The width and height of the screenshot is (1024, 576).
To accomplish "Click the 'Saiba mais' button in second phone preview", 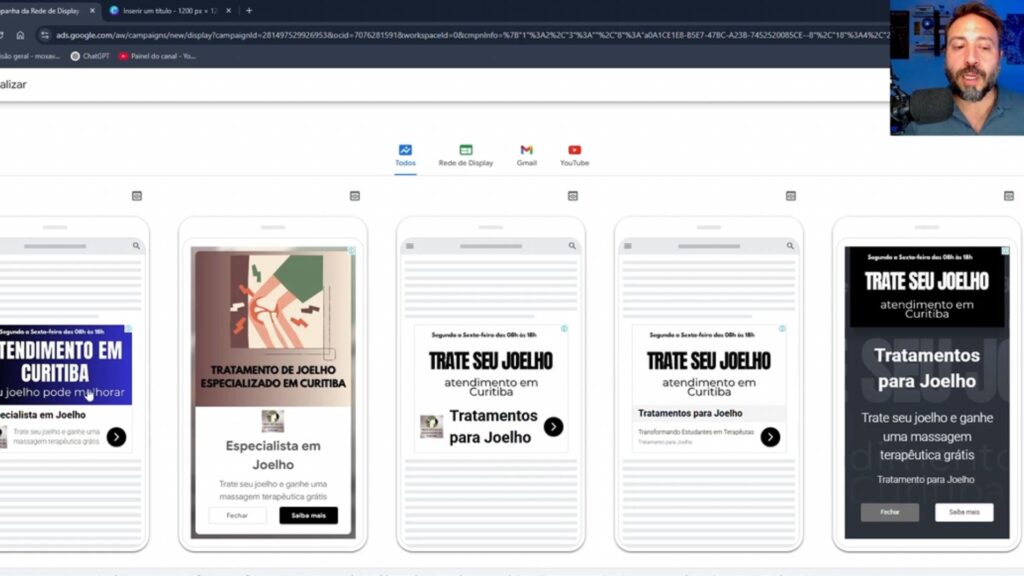I will point(308,515).
